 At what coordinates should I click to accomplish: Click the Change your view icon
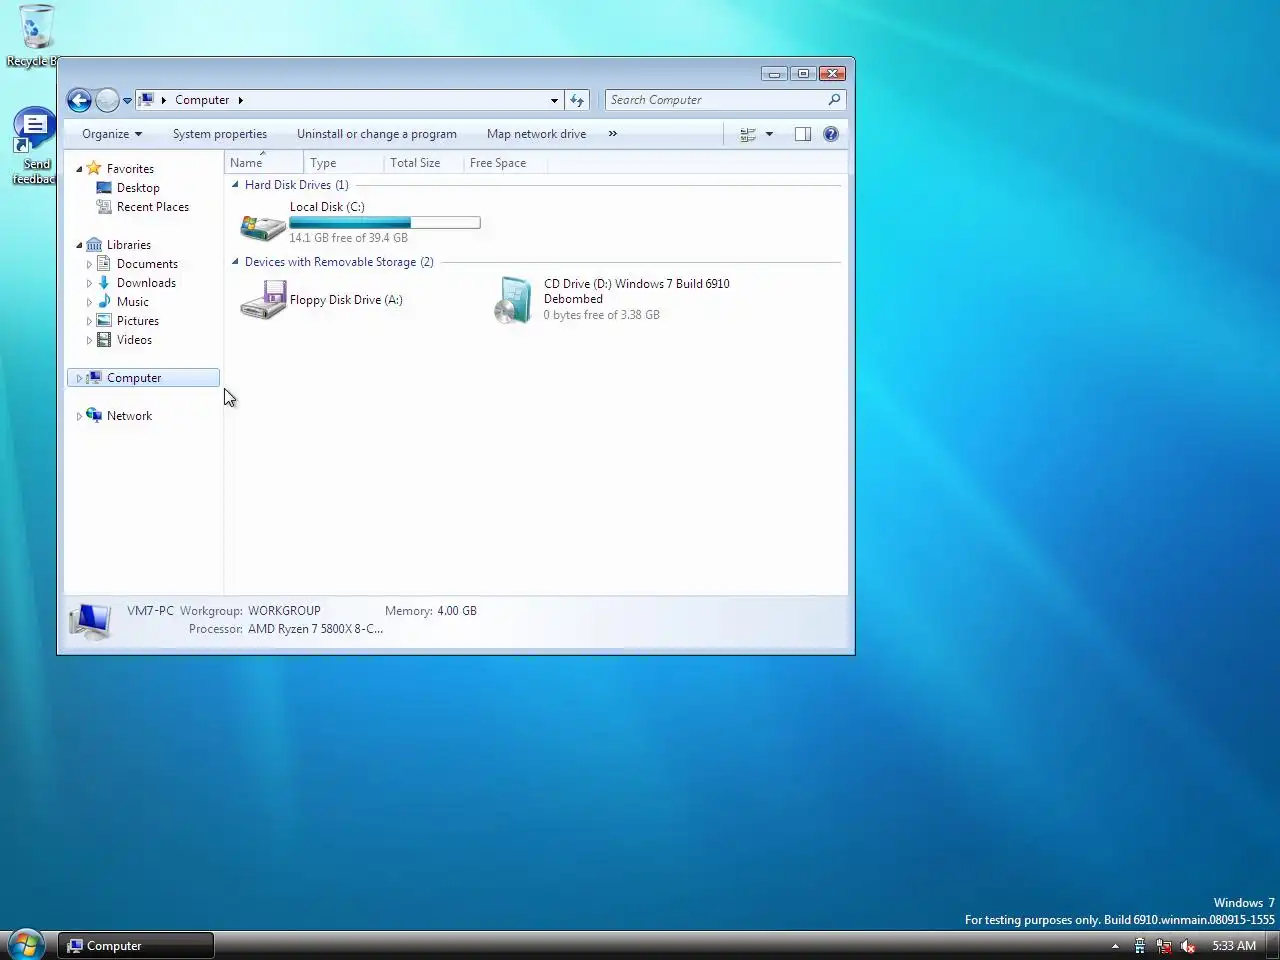coord(747,134)
